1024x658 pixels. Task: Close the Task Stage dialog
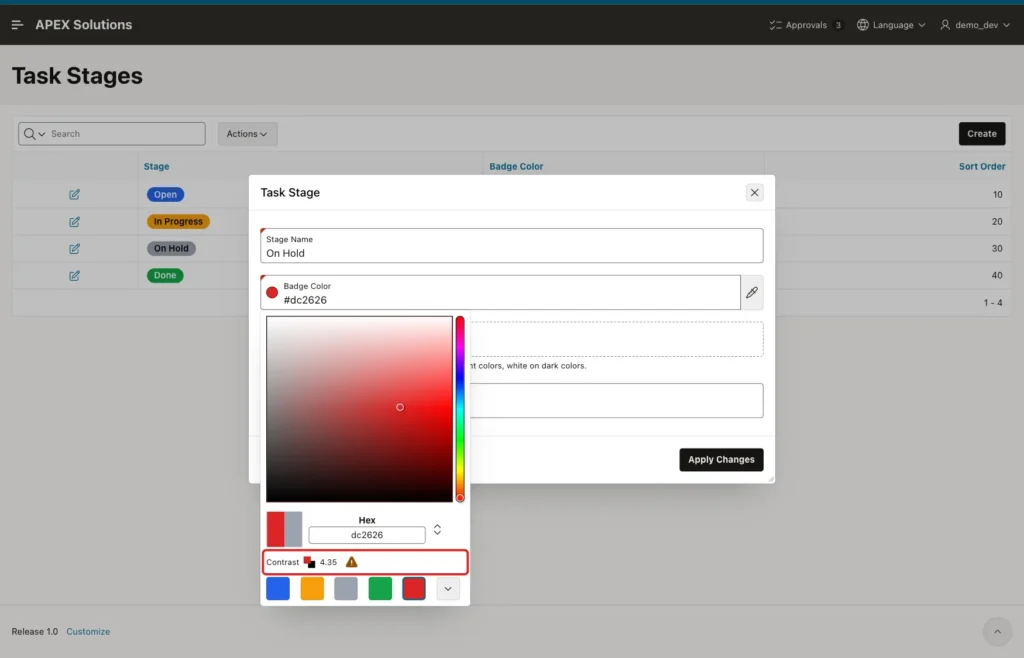754,193
